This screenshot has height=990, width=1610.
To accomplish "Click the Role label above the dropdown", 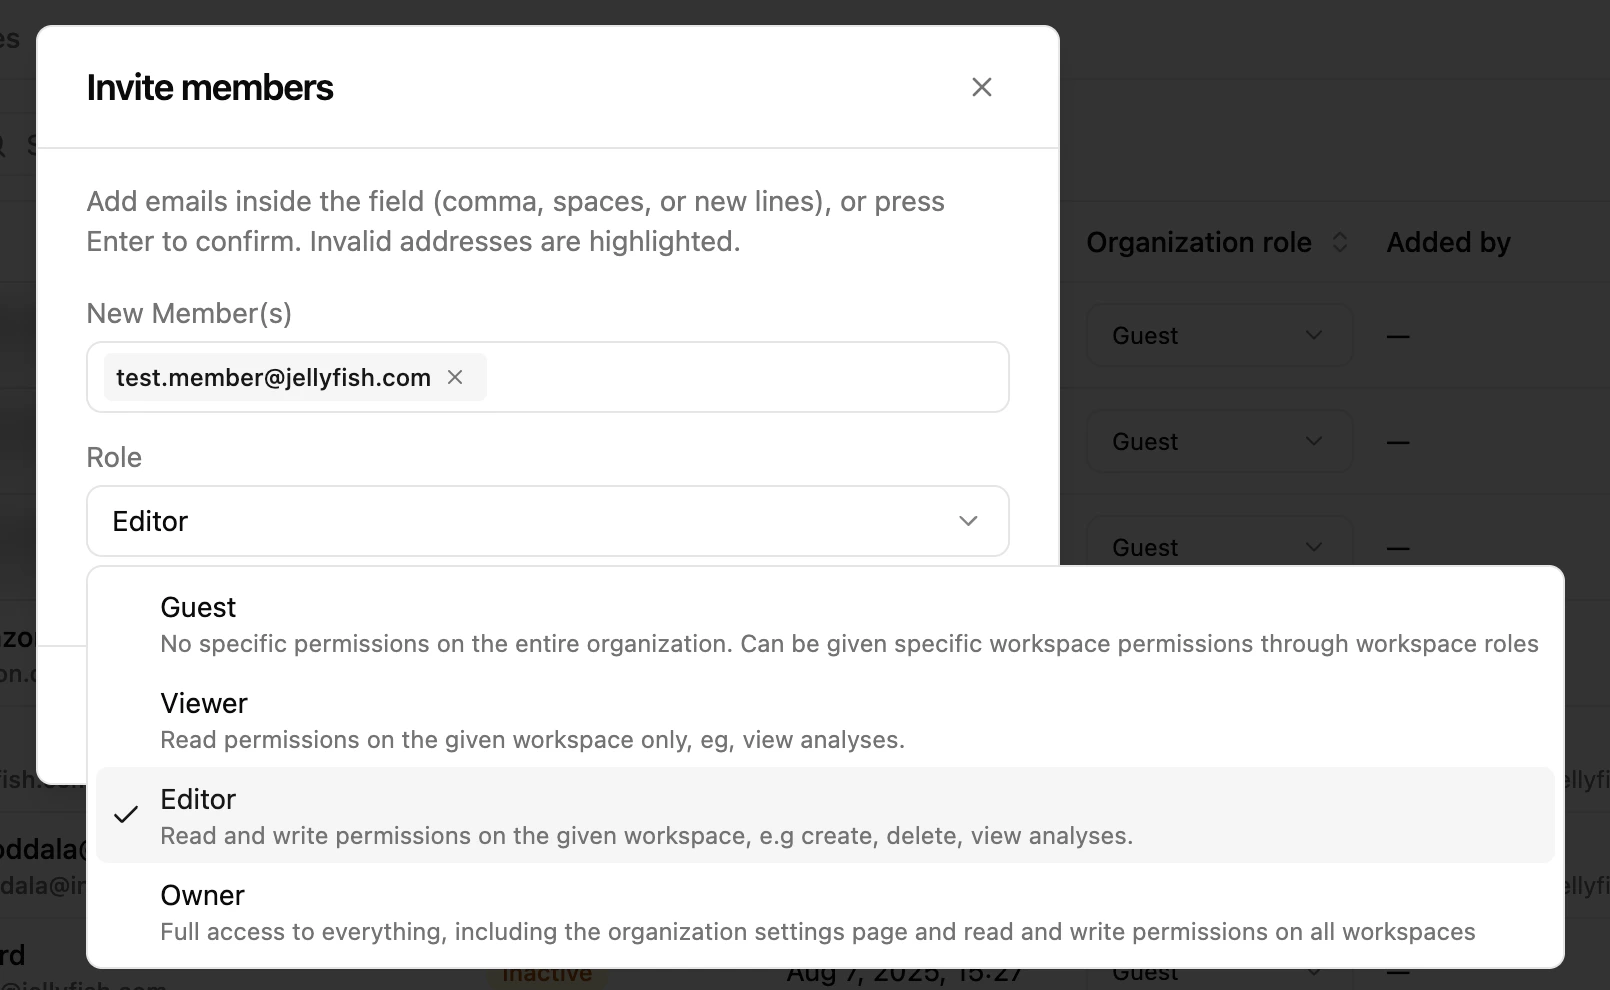I will point(114,457).
